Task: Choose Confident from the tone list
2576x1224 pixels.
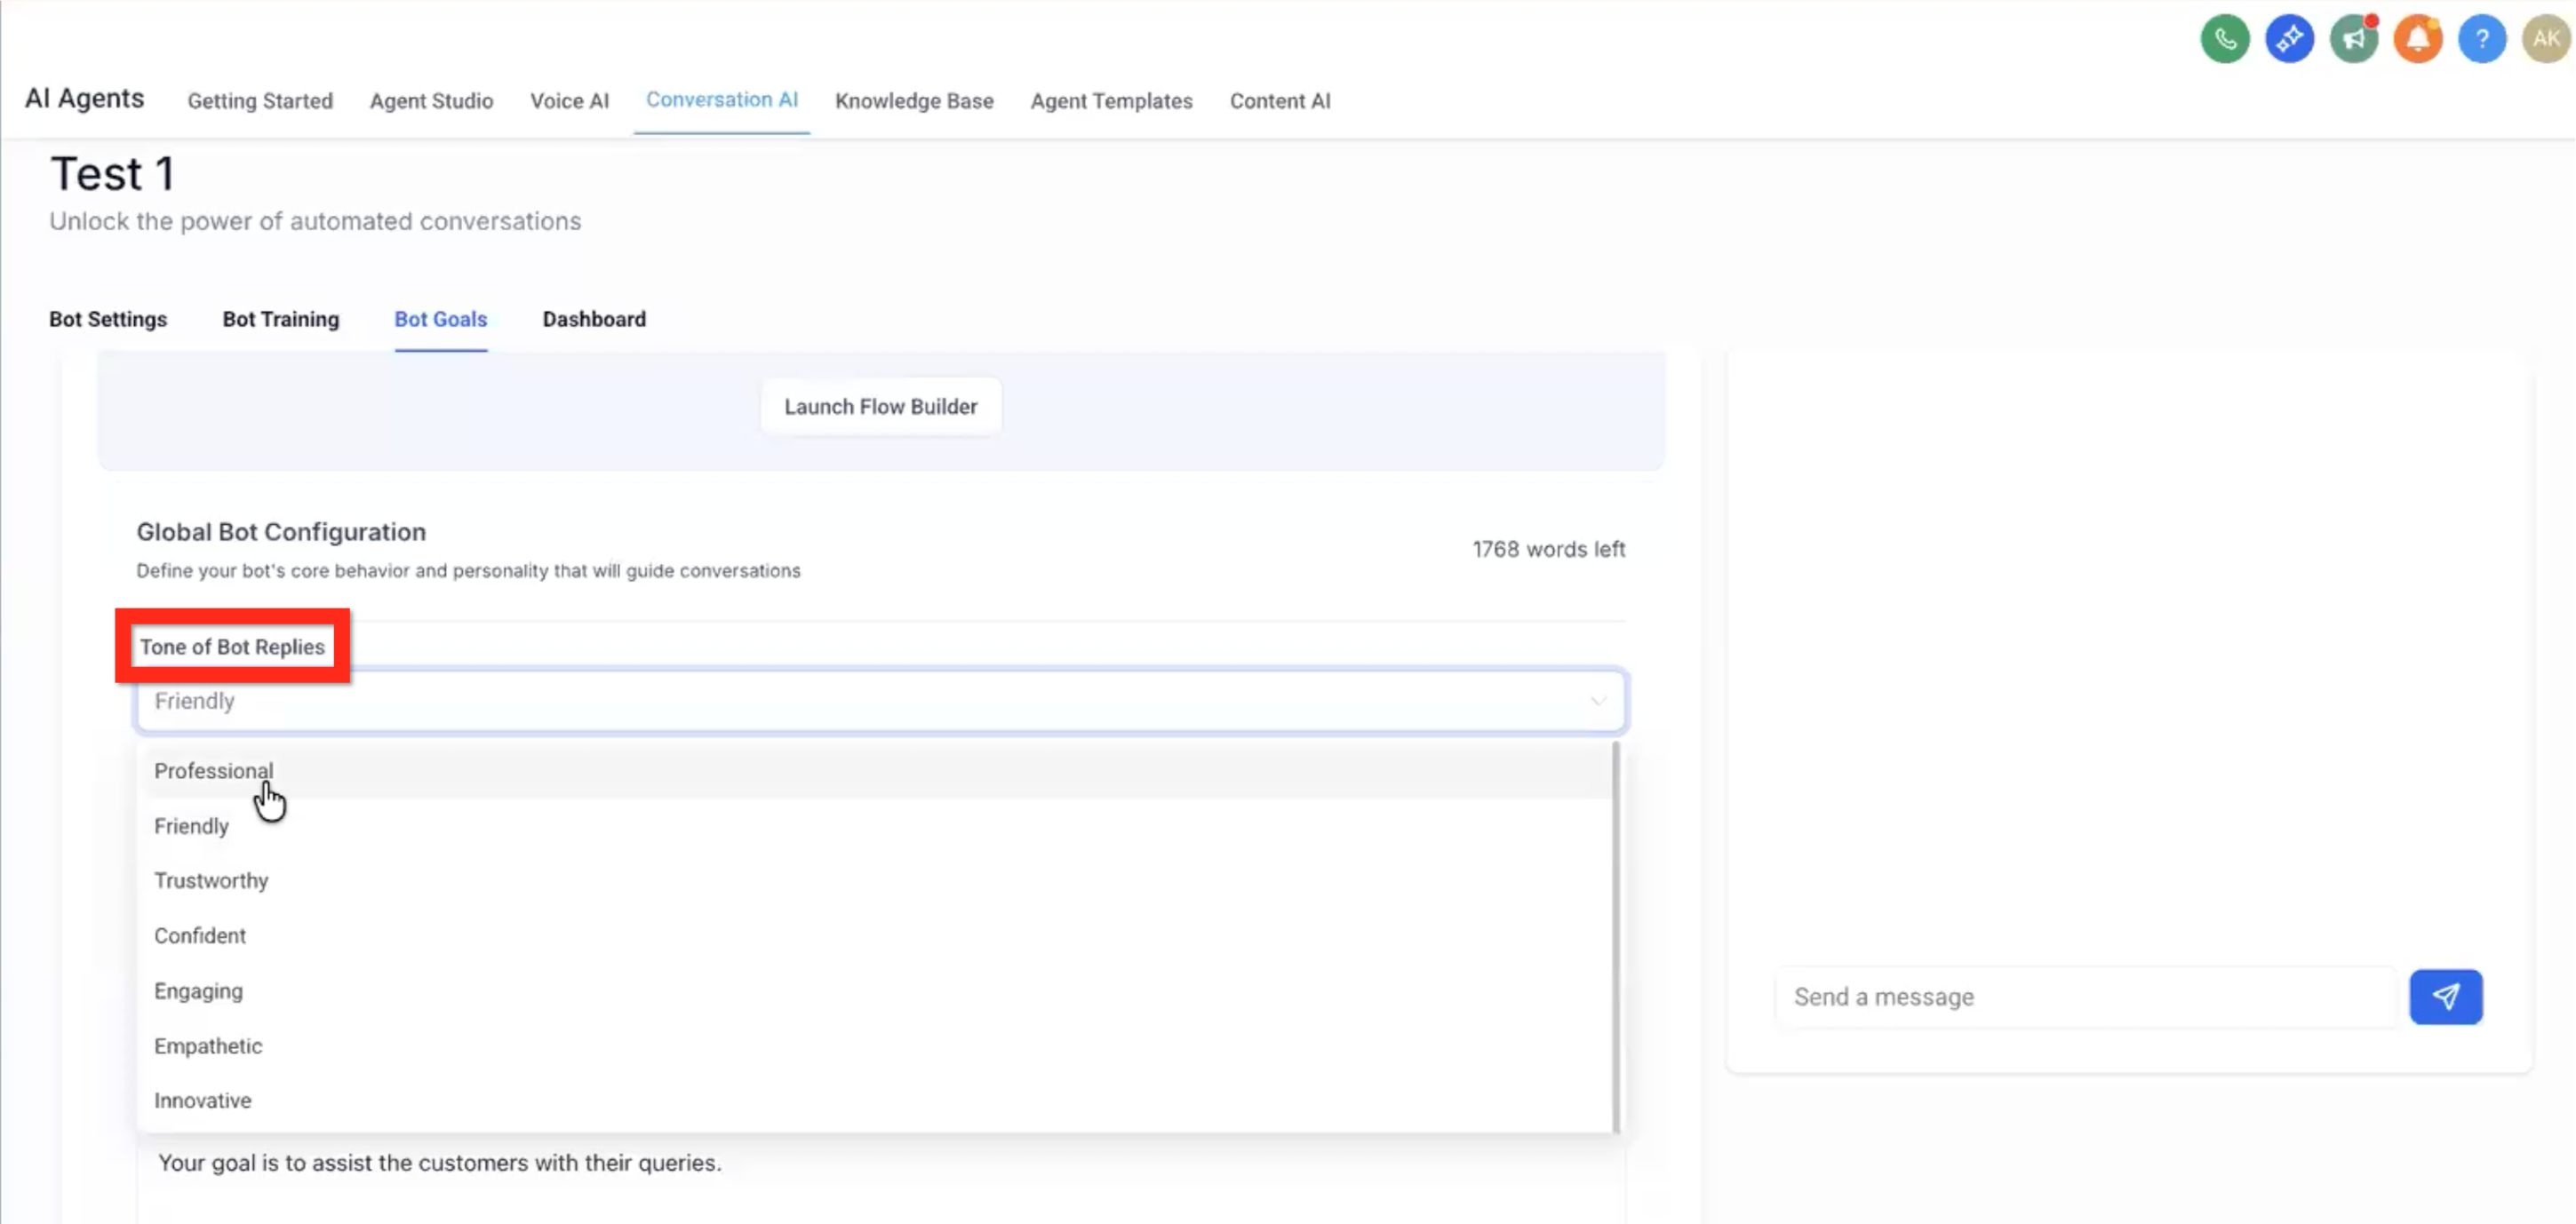Action: point(876,936)
